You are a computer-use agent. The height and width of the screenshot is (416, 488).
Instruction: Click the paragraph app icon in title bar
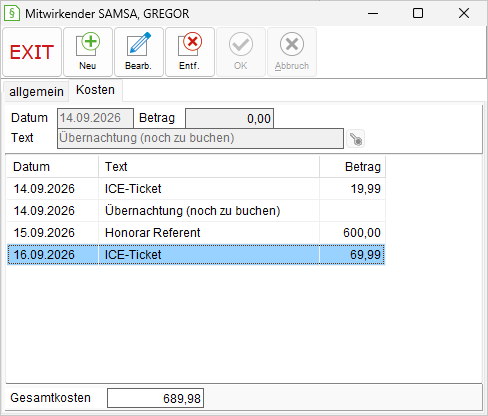[12, 13]
